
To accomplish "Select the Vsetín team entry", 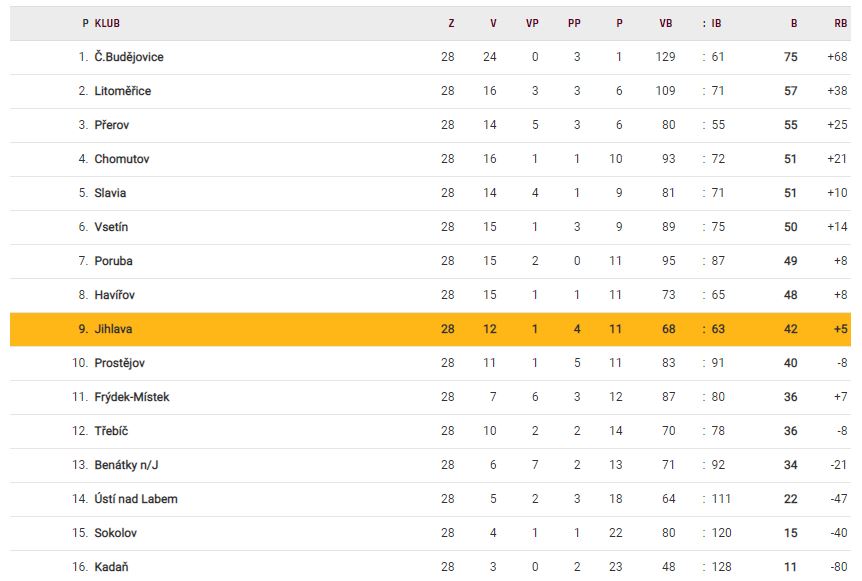I will pos(111,227).
